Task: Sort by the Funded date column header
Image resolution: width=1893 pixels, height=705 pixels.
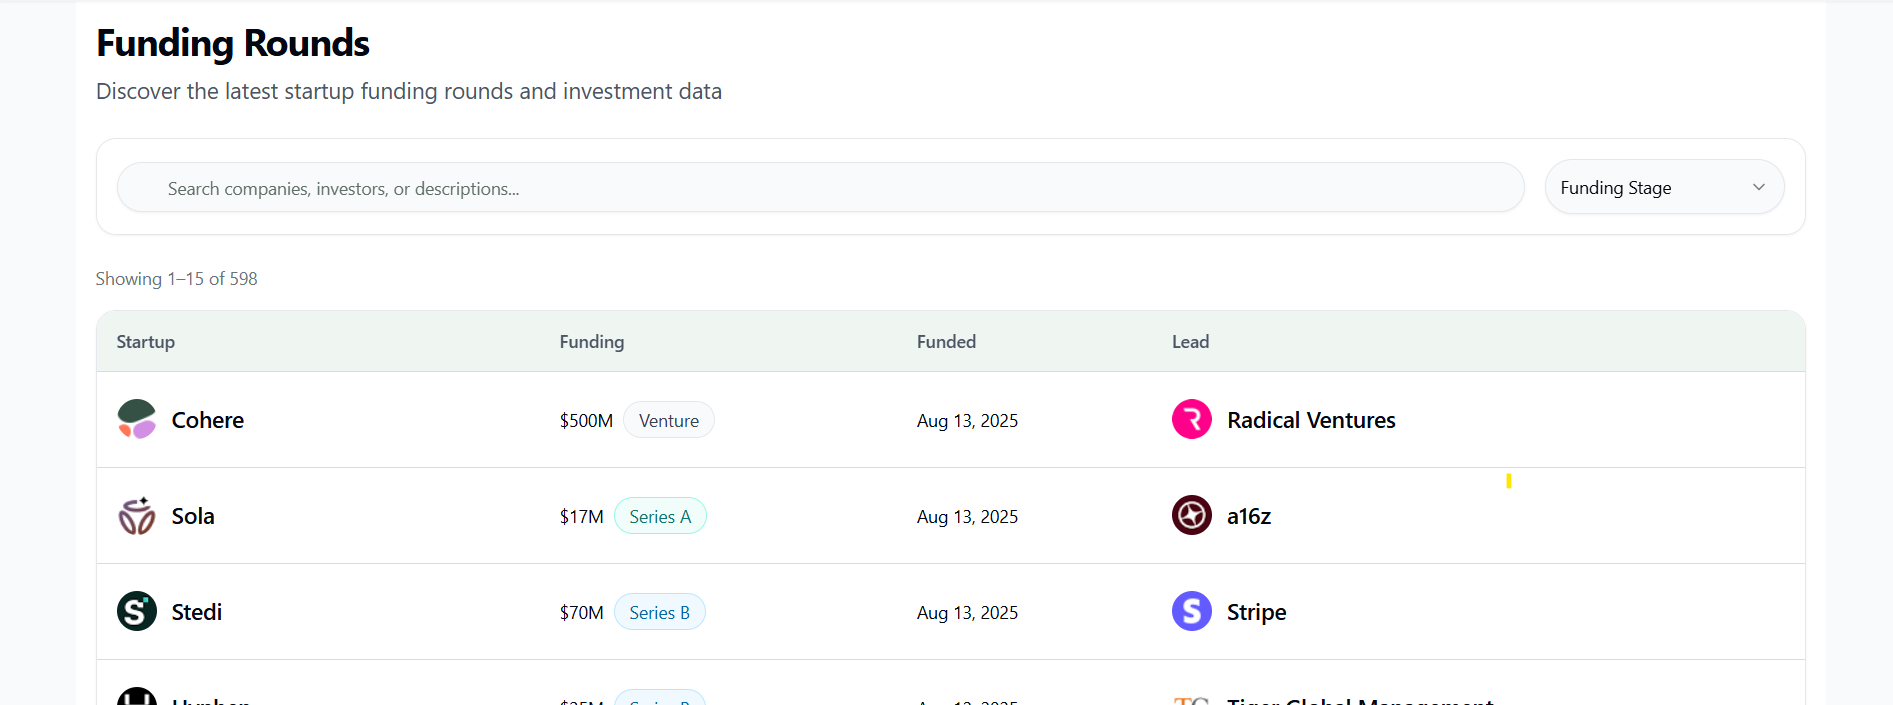Action: point(946,342)
